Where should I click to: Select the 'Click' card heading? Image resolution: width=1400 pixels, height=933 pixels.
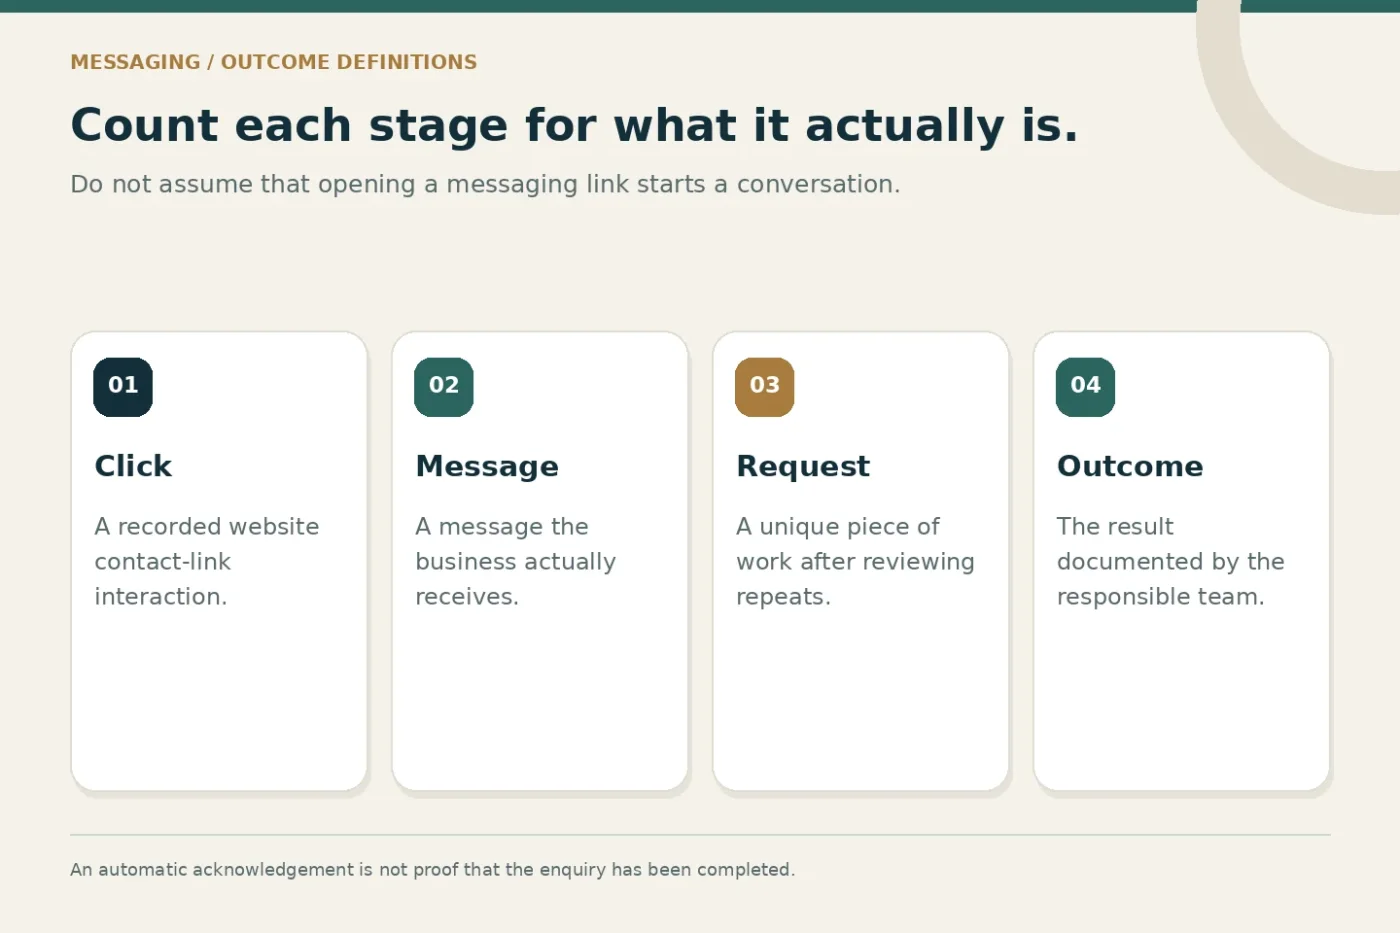(133, 466)
